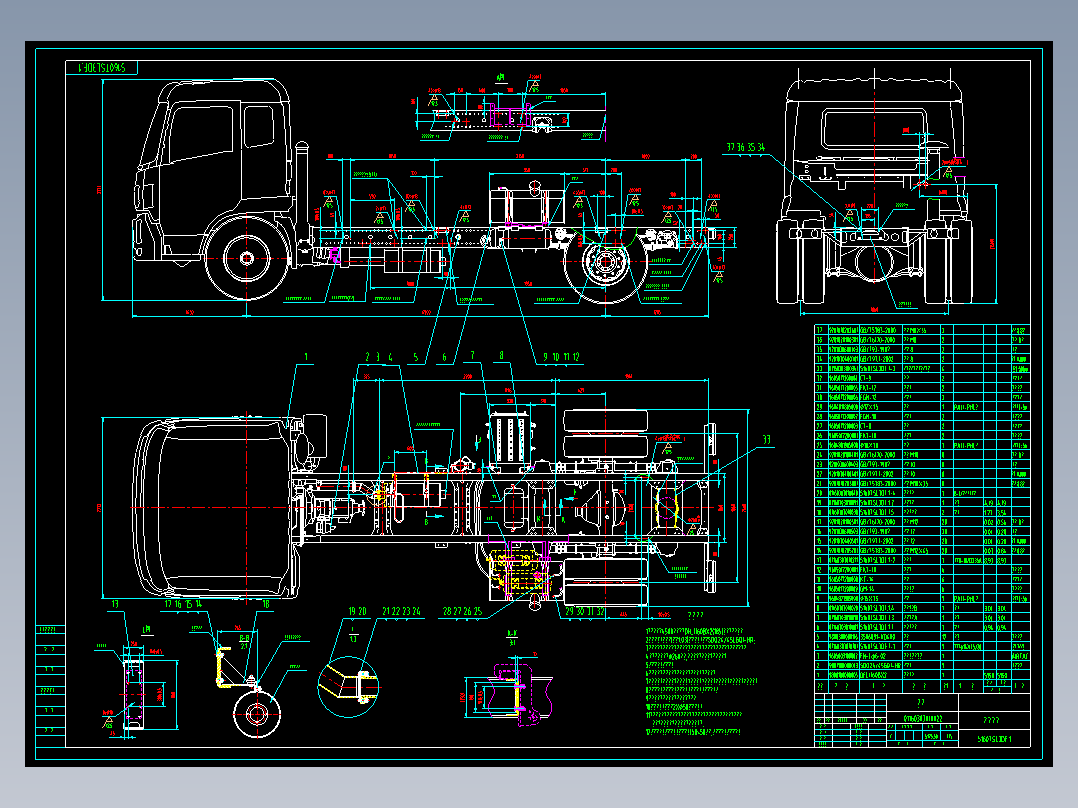Select callout number 33

[x=767, y=440]
